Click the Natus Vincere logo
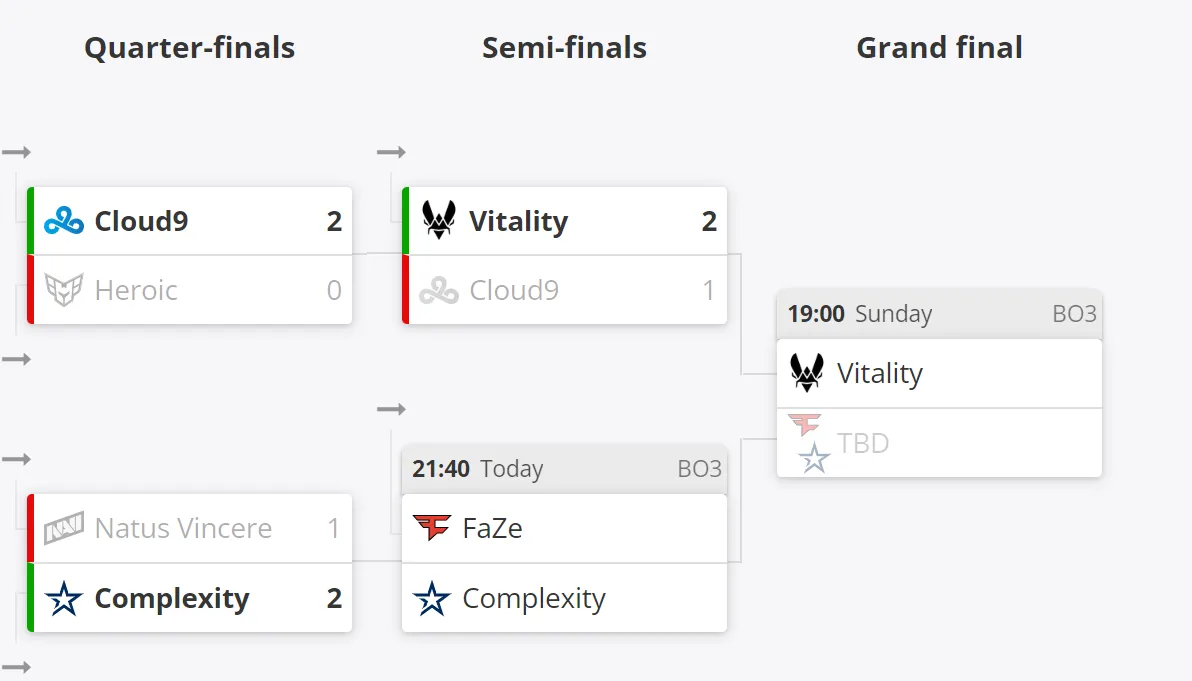Viewport: 1192px width, 681px height. tap(64, 528)
